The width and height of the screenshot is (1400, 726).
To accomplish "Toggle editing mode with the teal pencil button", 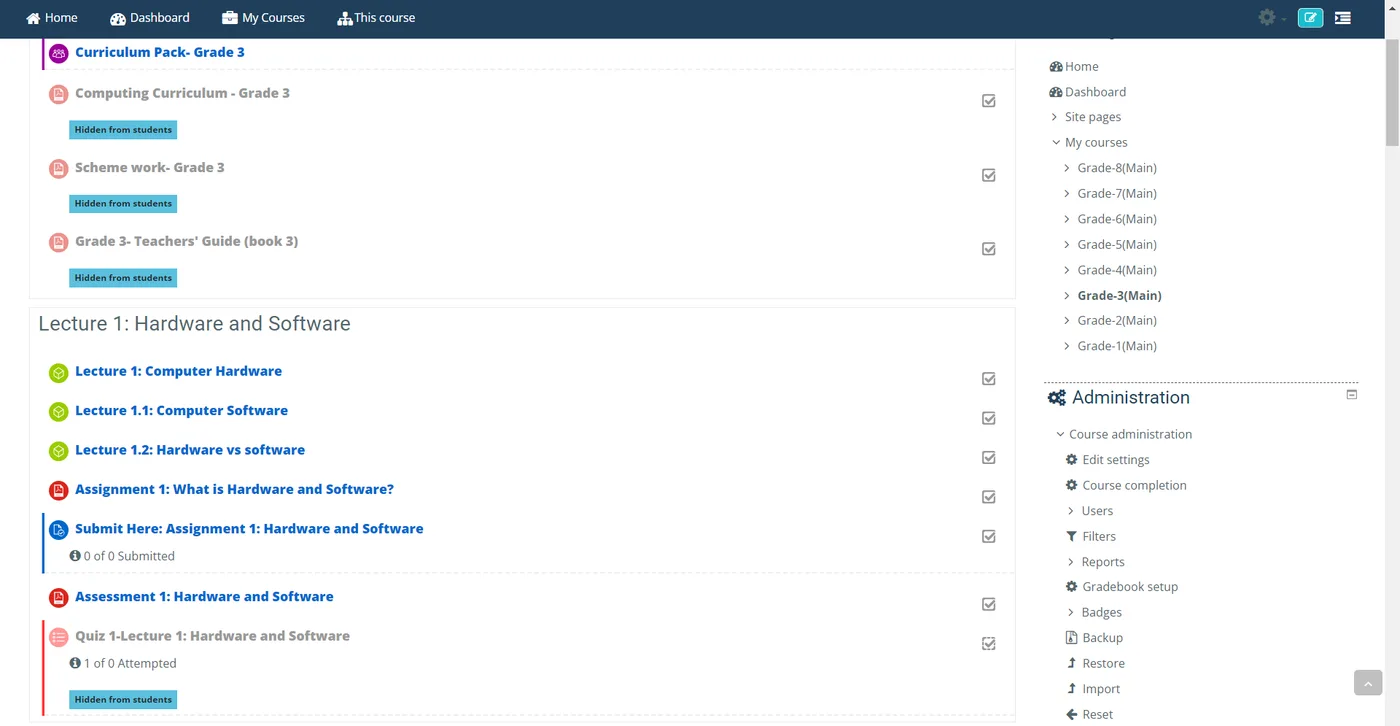I will point(1310,18).
